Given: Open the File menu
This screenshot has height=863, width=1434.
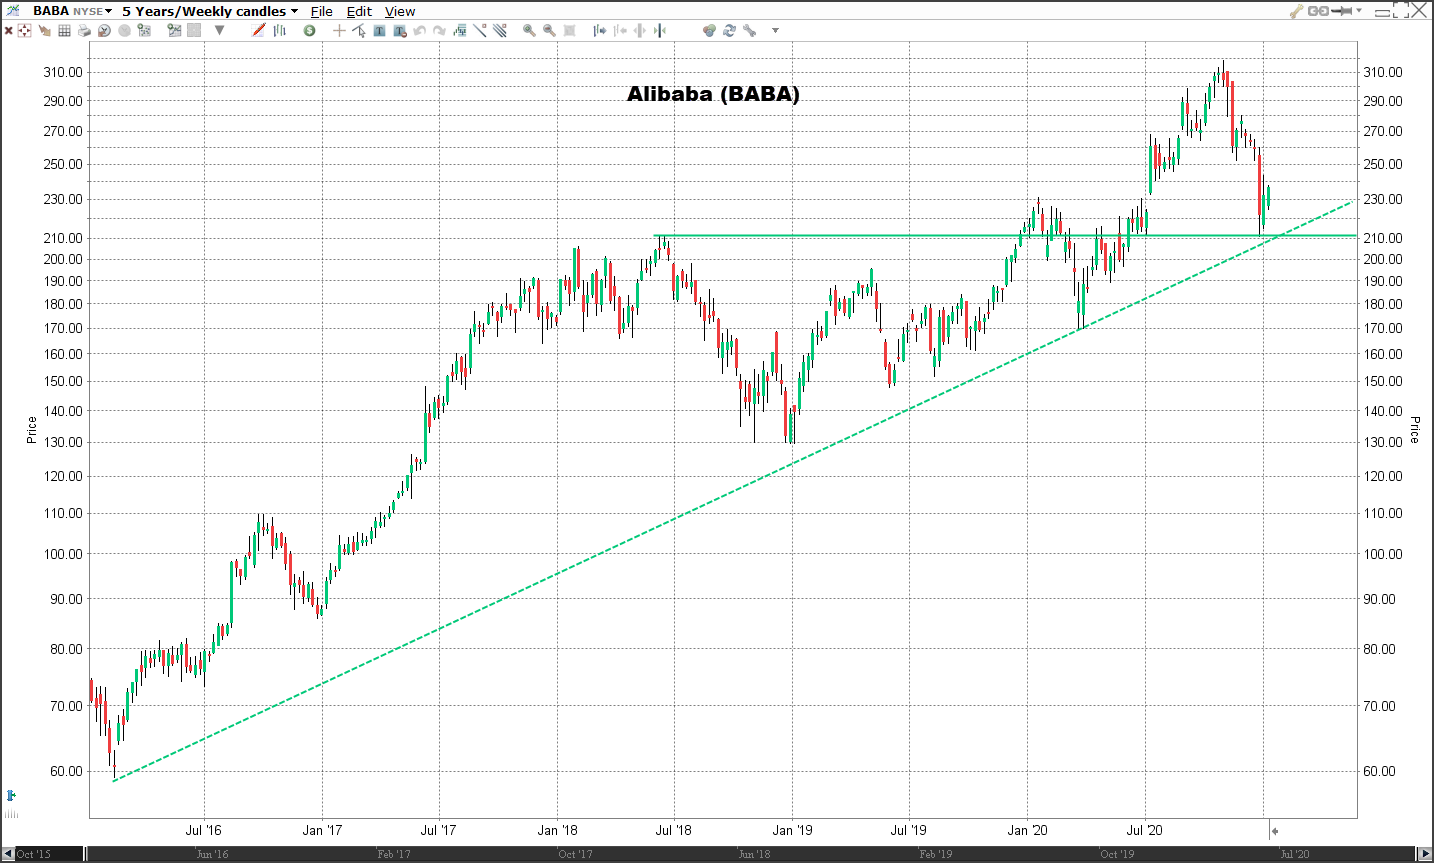Looking at the screenshot, I should [322, 11].
